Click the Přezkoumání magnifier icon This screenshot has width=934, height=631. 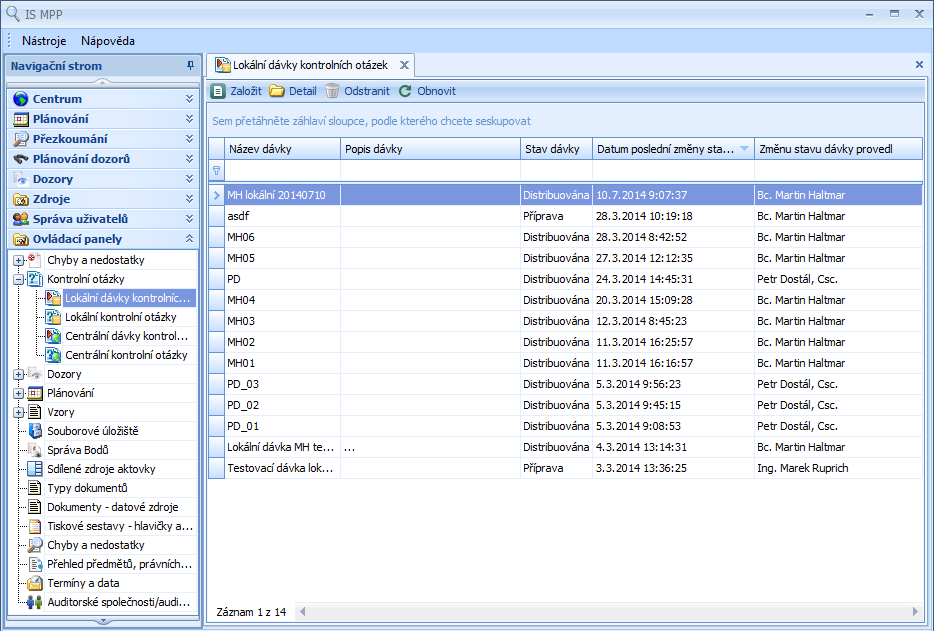21,139
